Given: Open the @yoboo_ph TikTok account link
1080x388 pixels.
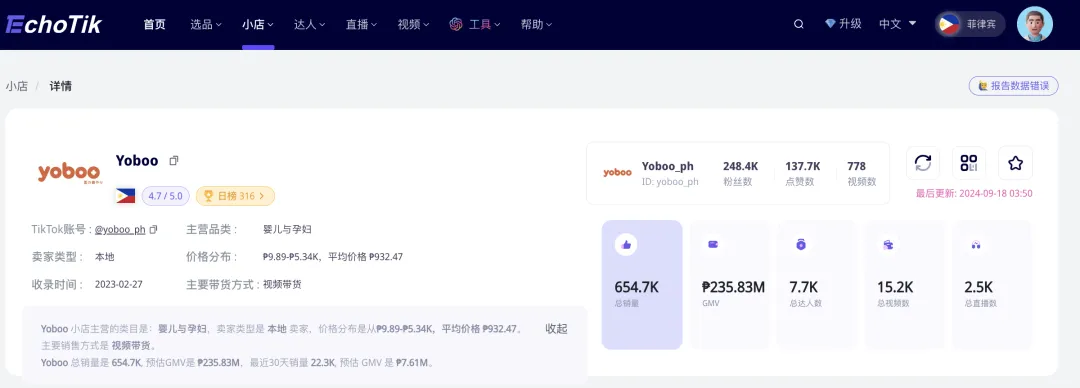Looking at the screenshot, I should point(120,229).
